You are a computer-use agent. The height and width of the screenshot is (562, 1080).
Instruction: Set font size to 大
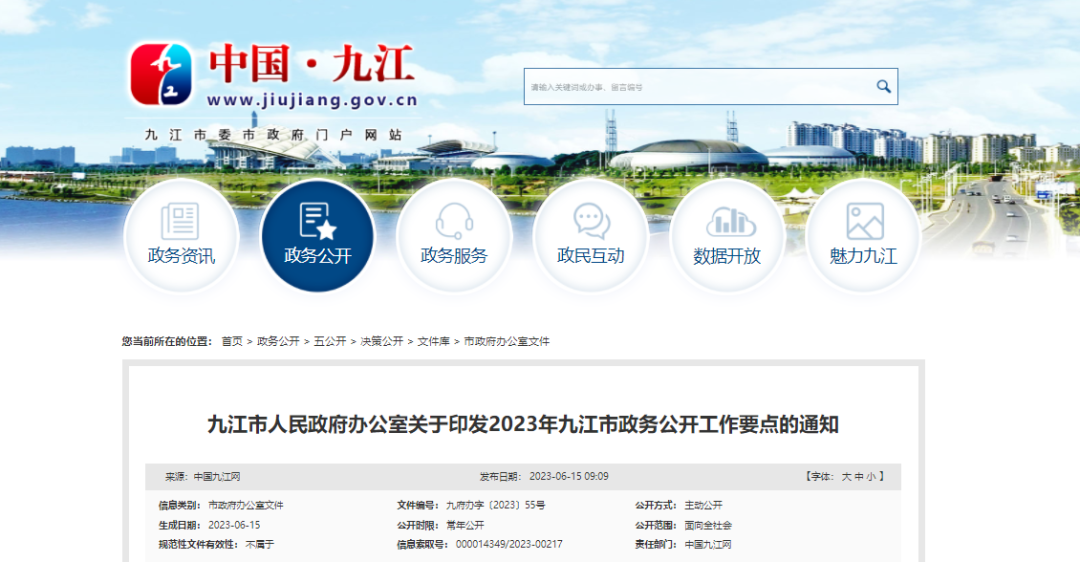[x=847, y=477]
